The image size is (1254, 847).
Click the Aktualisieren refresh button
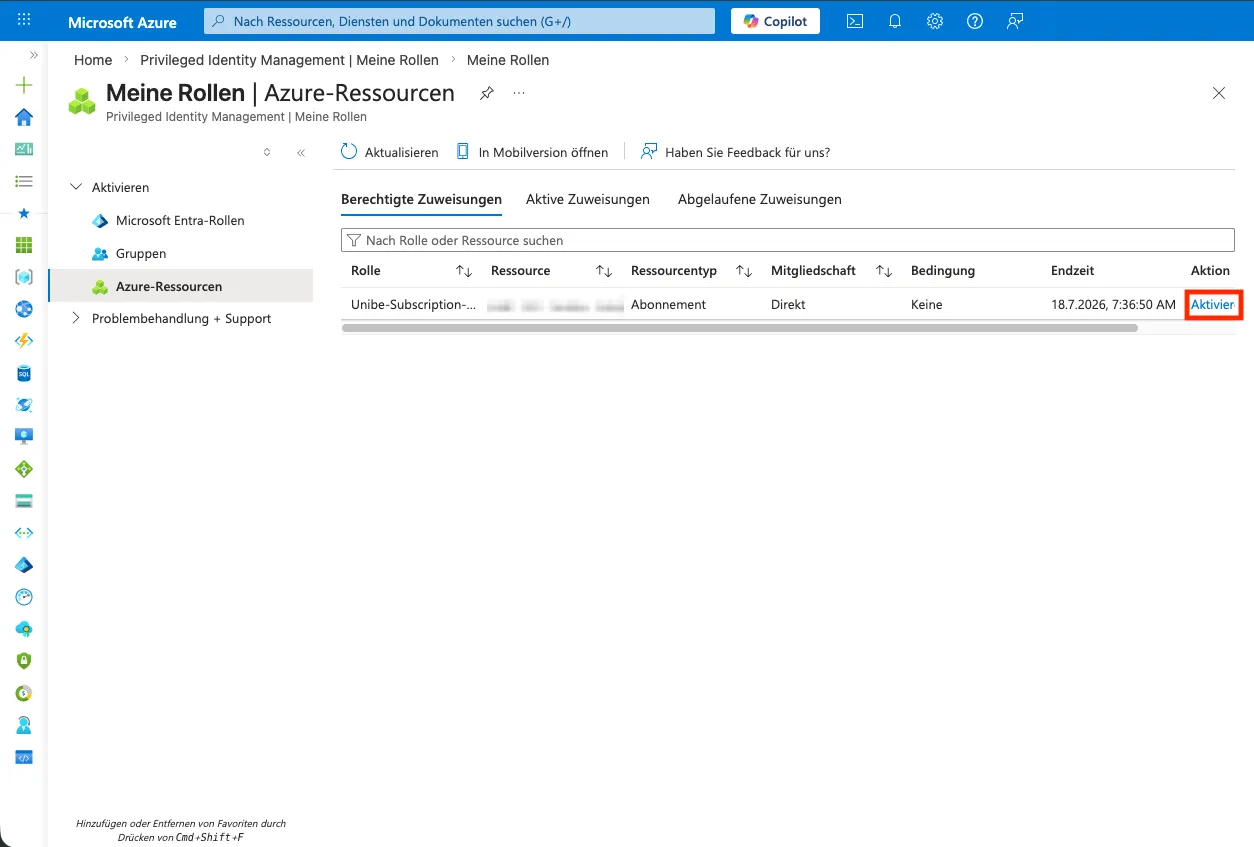click(390, 152)
